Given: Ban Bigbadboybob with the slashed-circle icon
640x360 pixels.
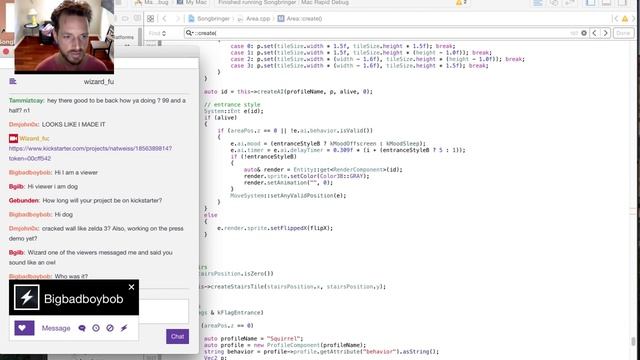Looking at the screenshot, I should (110, 328).
